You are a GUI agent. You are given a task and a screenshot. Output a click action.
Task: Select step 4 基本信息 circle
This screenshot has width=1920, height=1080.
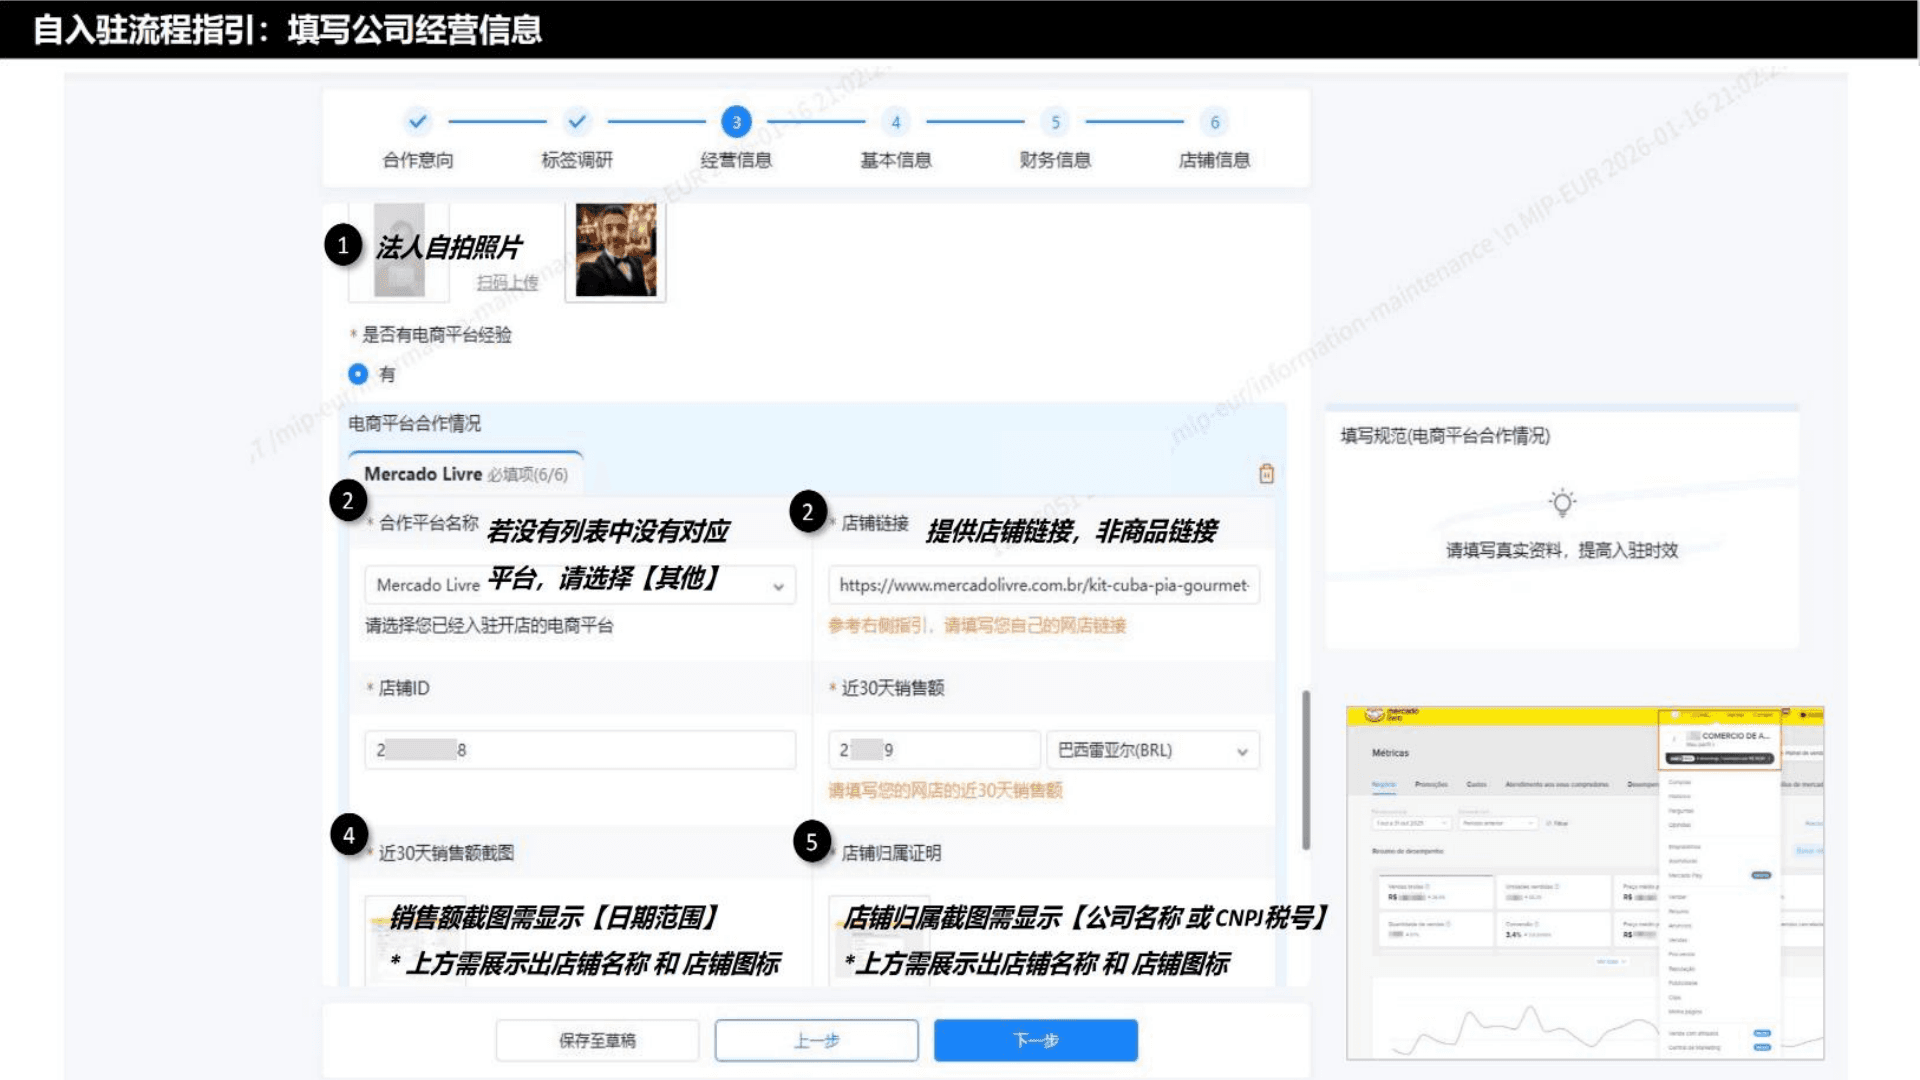point(895,122)
